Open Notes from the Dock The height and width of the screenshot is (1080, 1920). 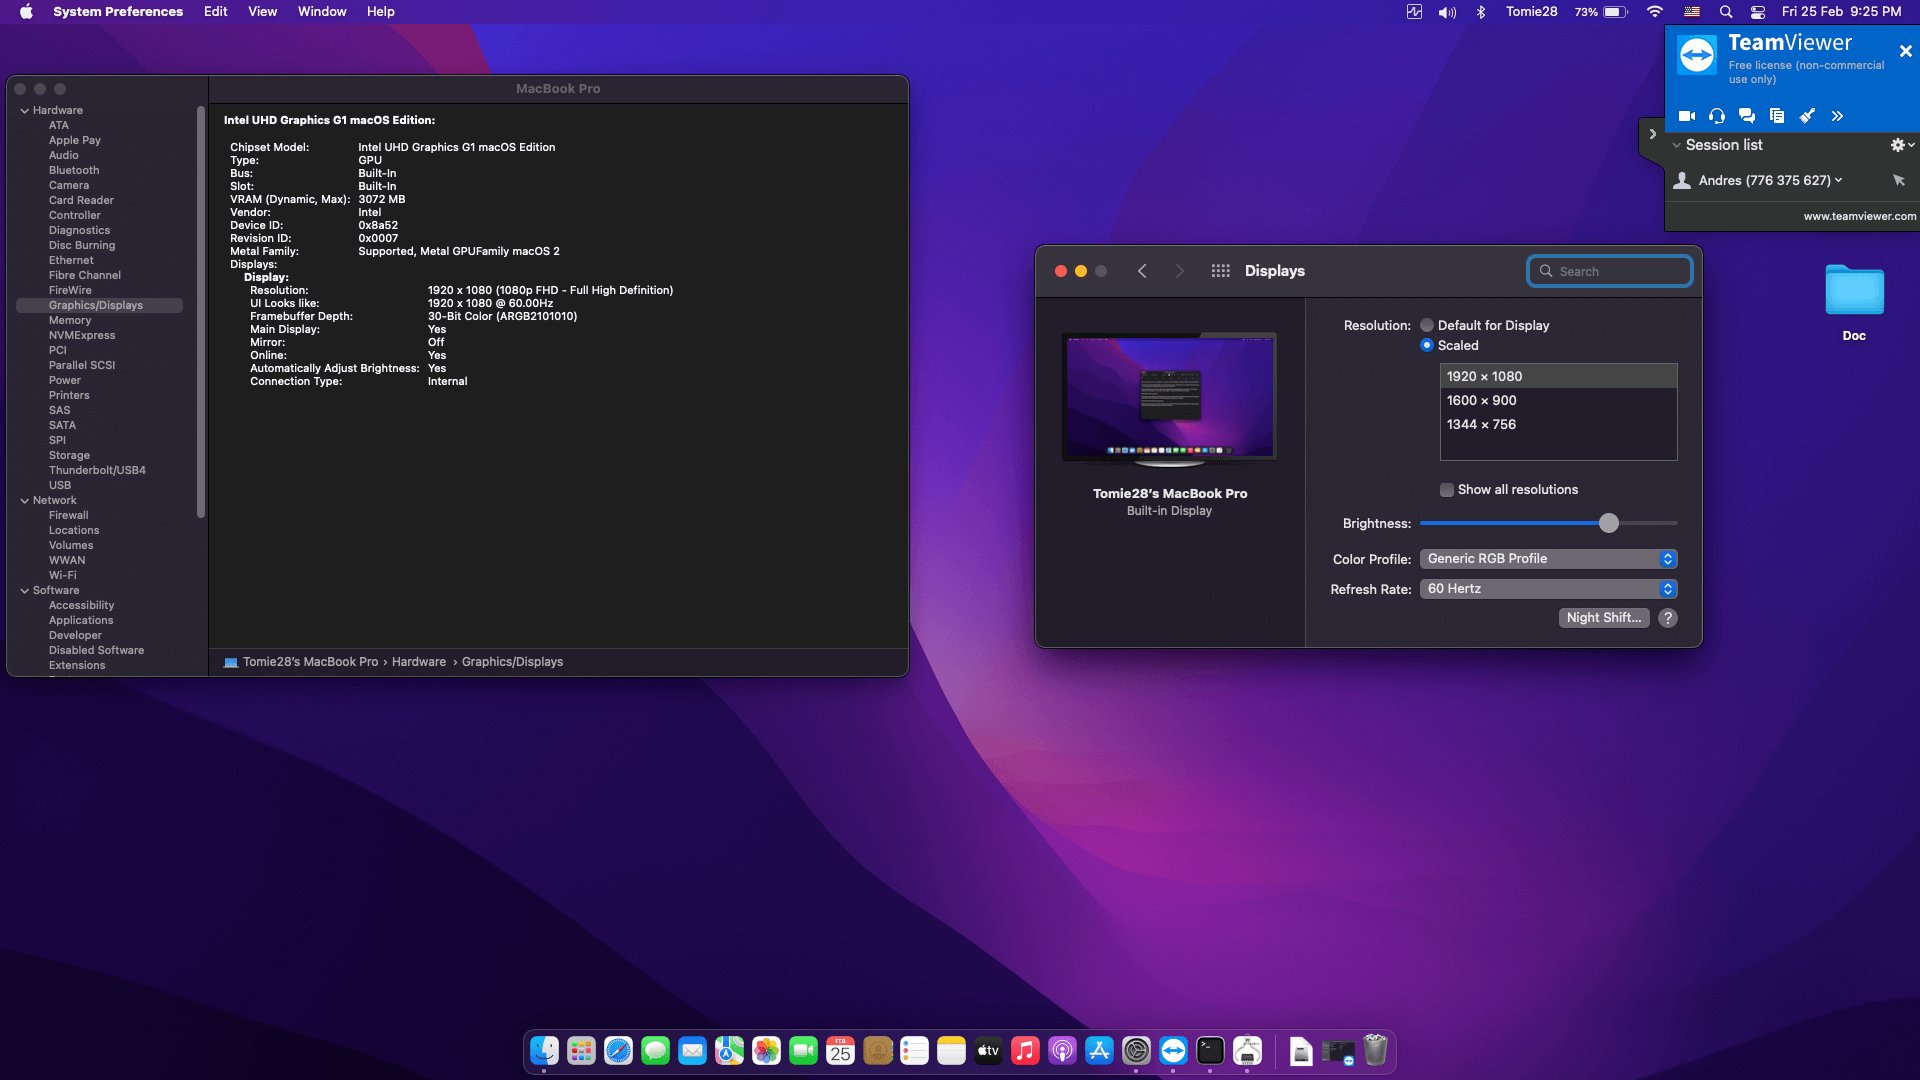(951, 1051)
